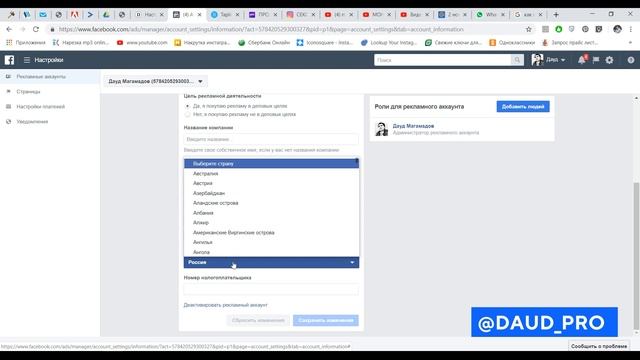Image resolution: width=640 pixels, height=360 pixels.
Task: Open www.youtube.com bookmark
Action: [x=142, y=42]
